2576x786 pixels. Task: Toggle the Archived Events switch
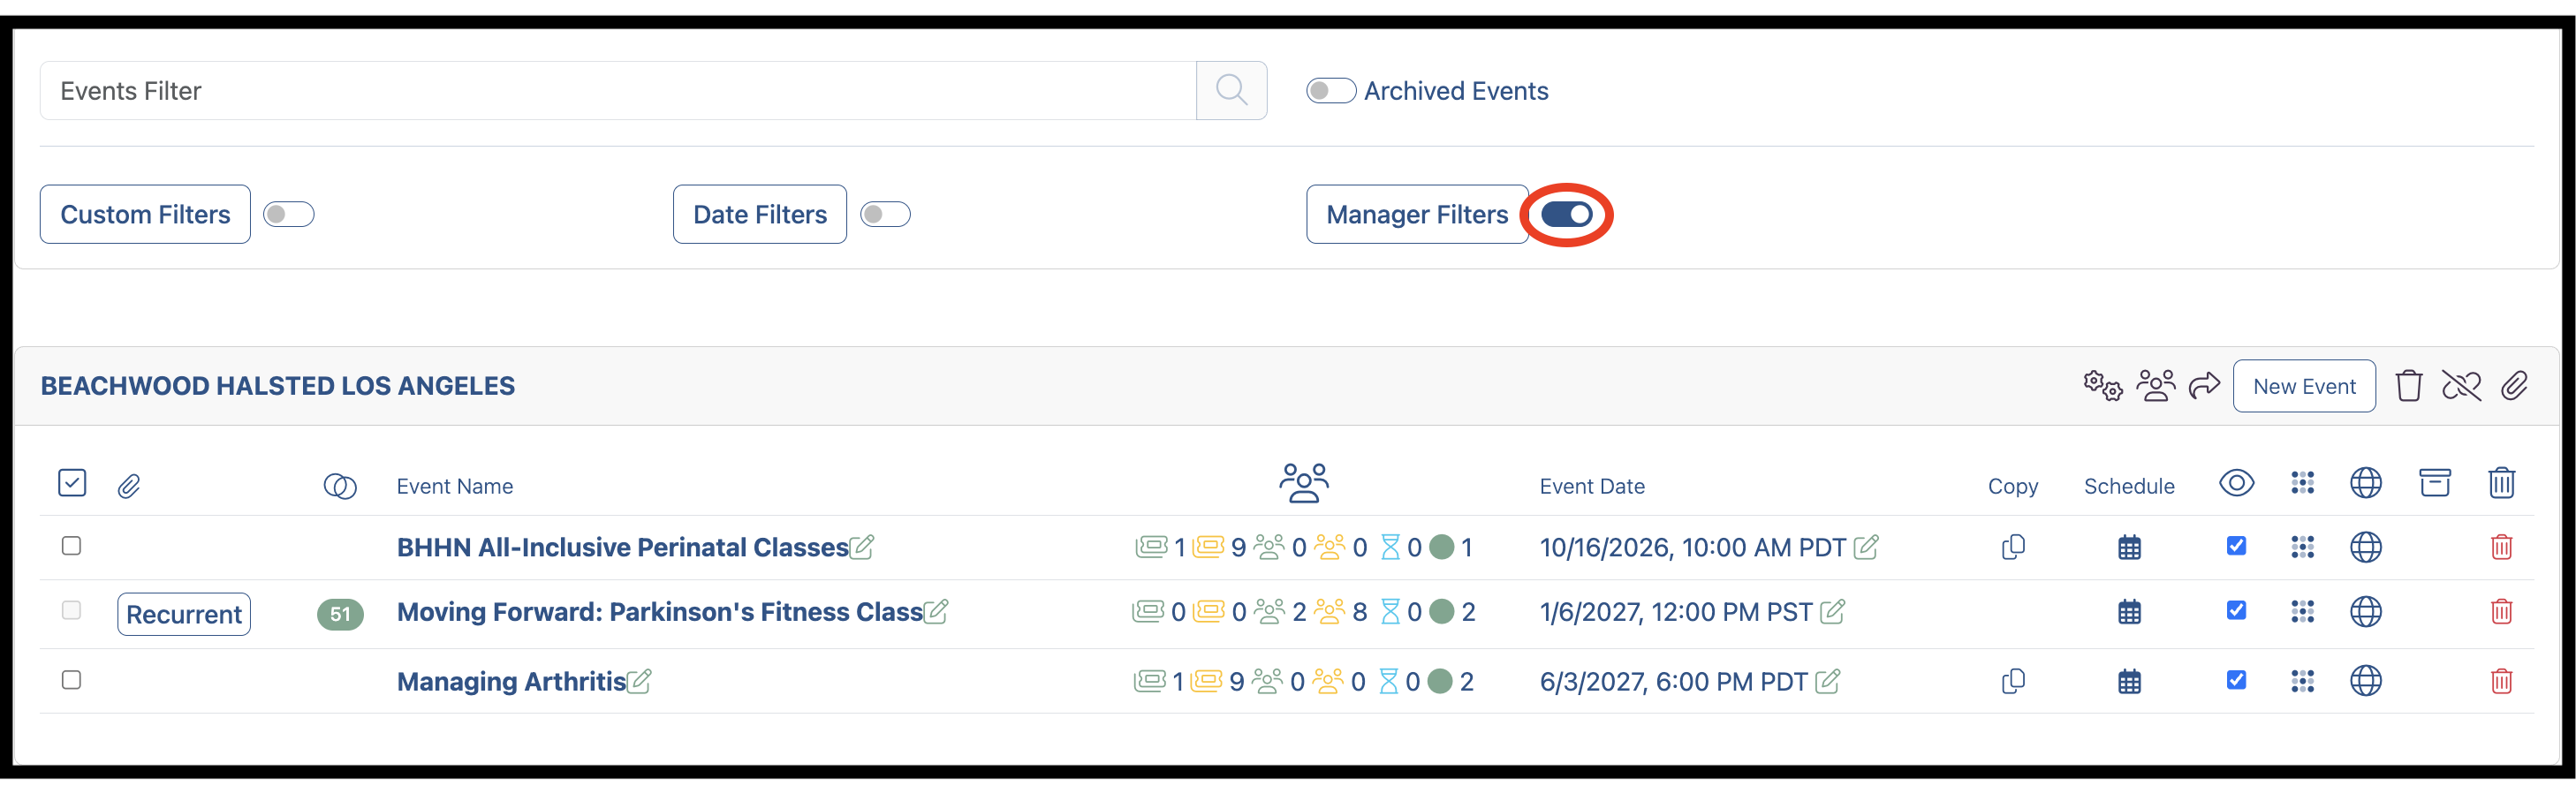click(1331, 90)
